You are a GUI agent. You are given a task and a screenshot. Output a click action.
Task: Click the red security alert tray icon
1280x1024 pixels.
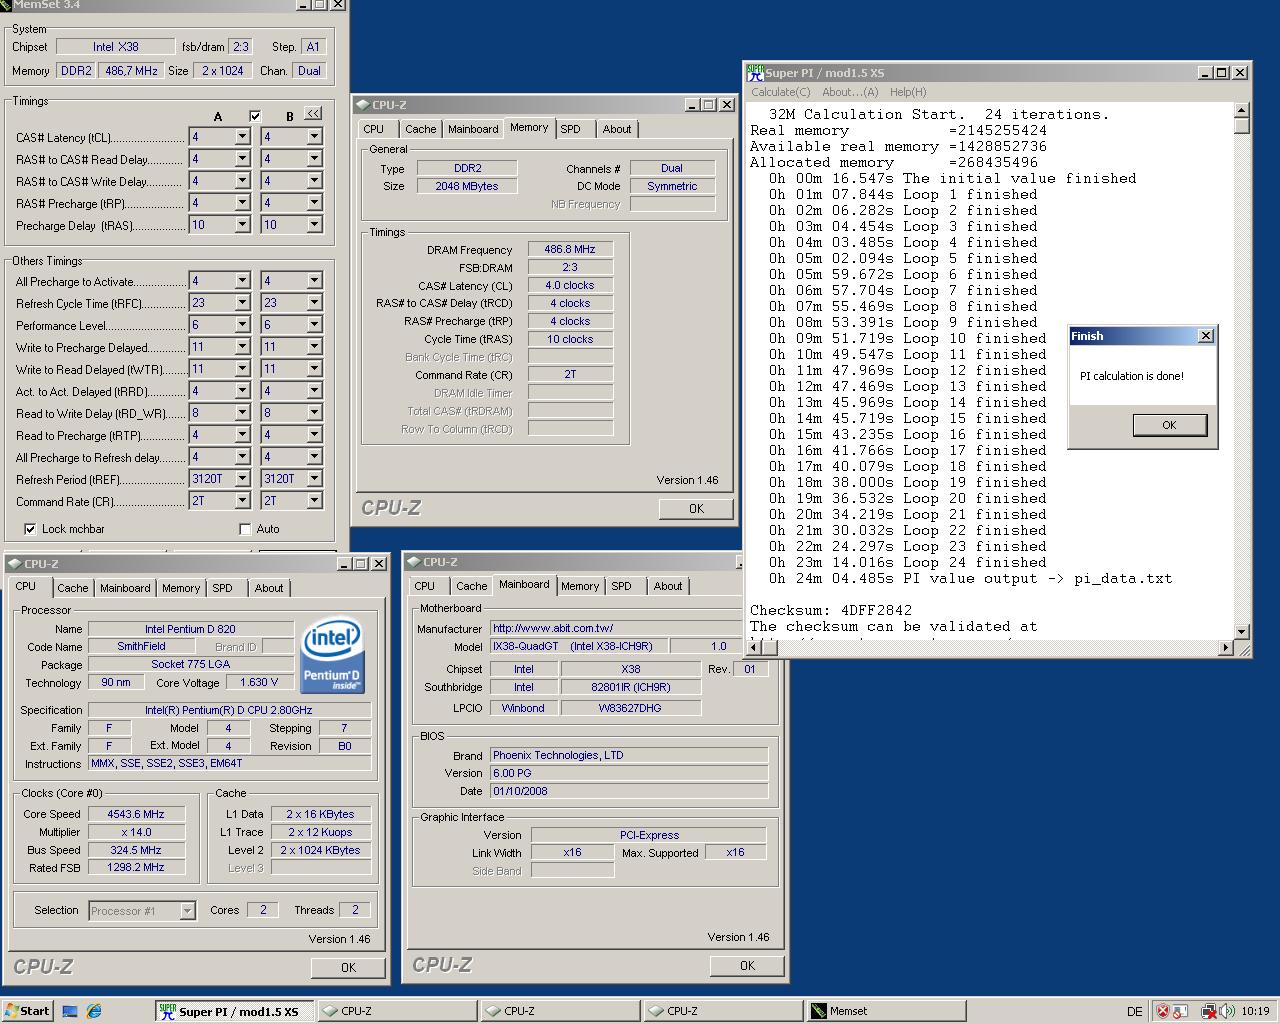pyautogui.click(x=1163, y=1011)
